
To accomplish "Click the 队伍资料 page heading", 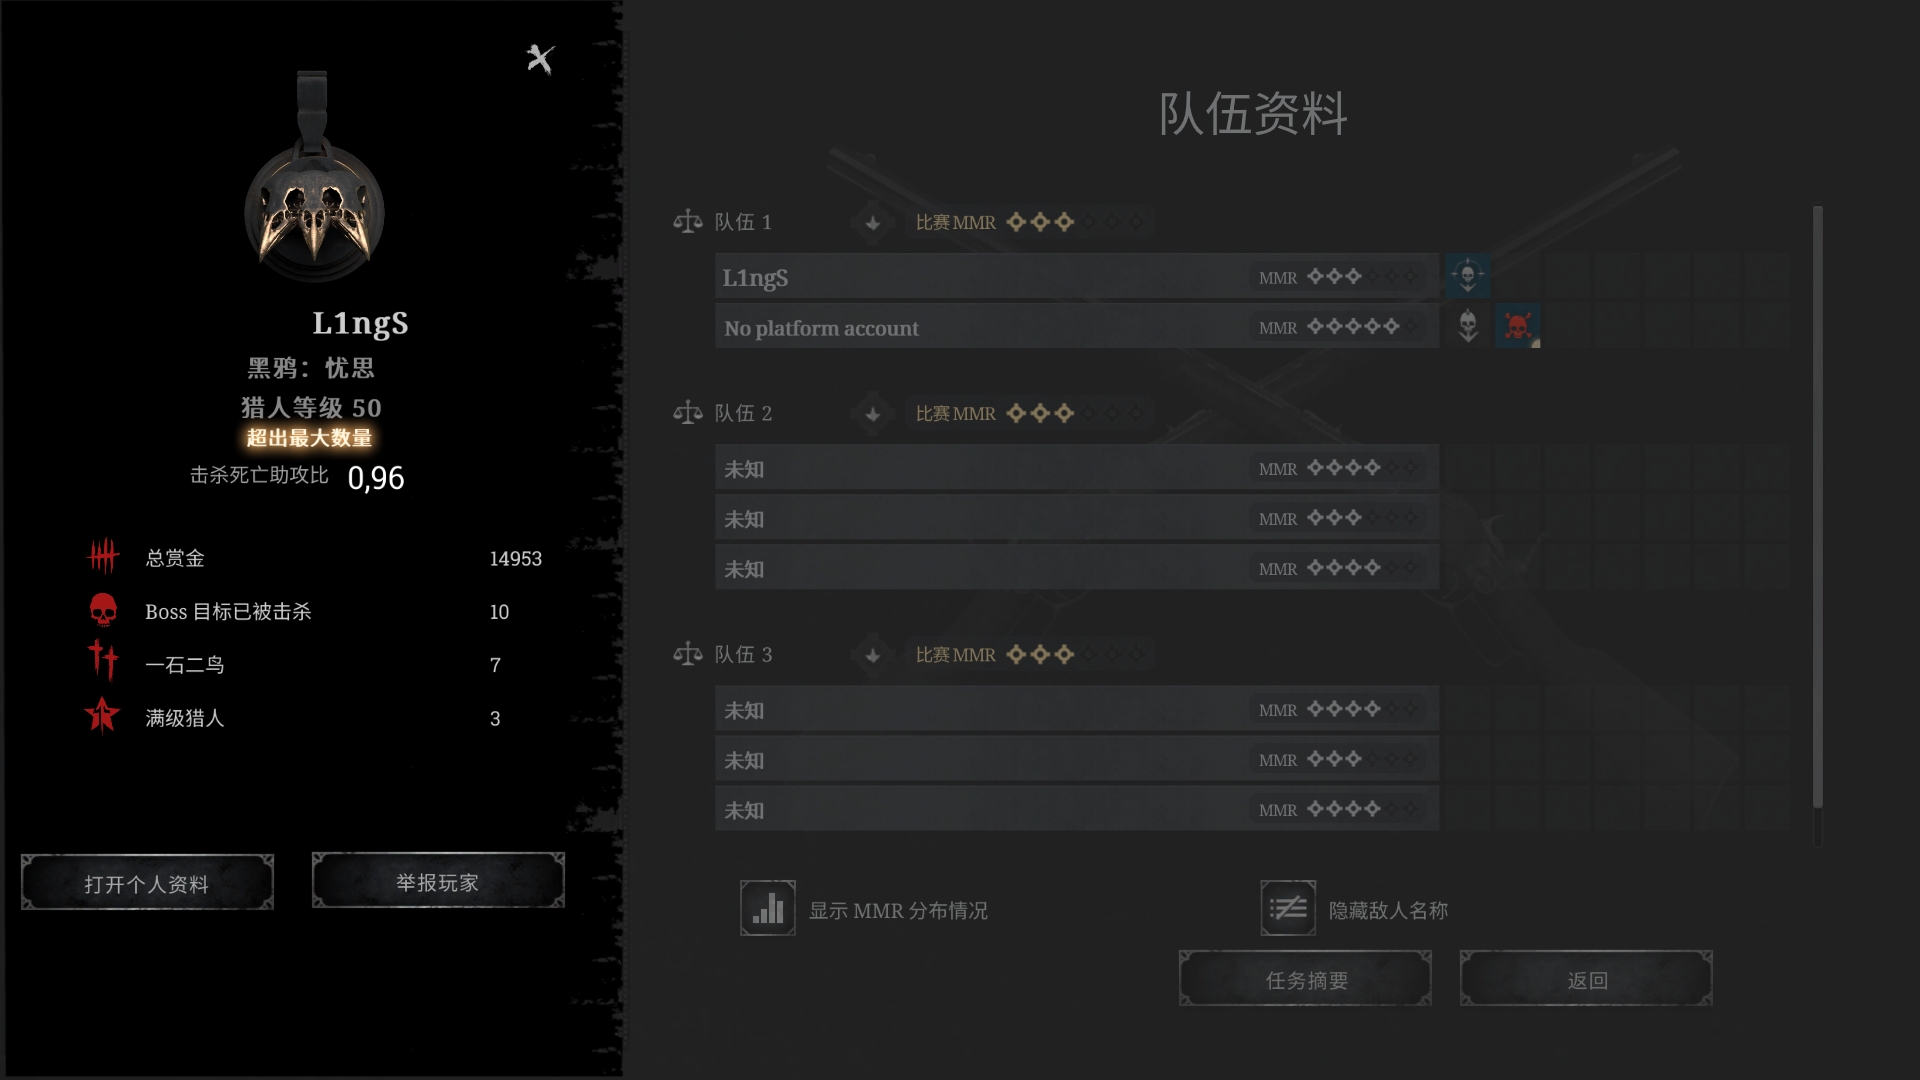I will point(1253,114).
